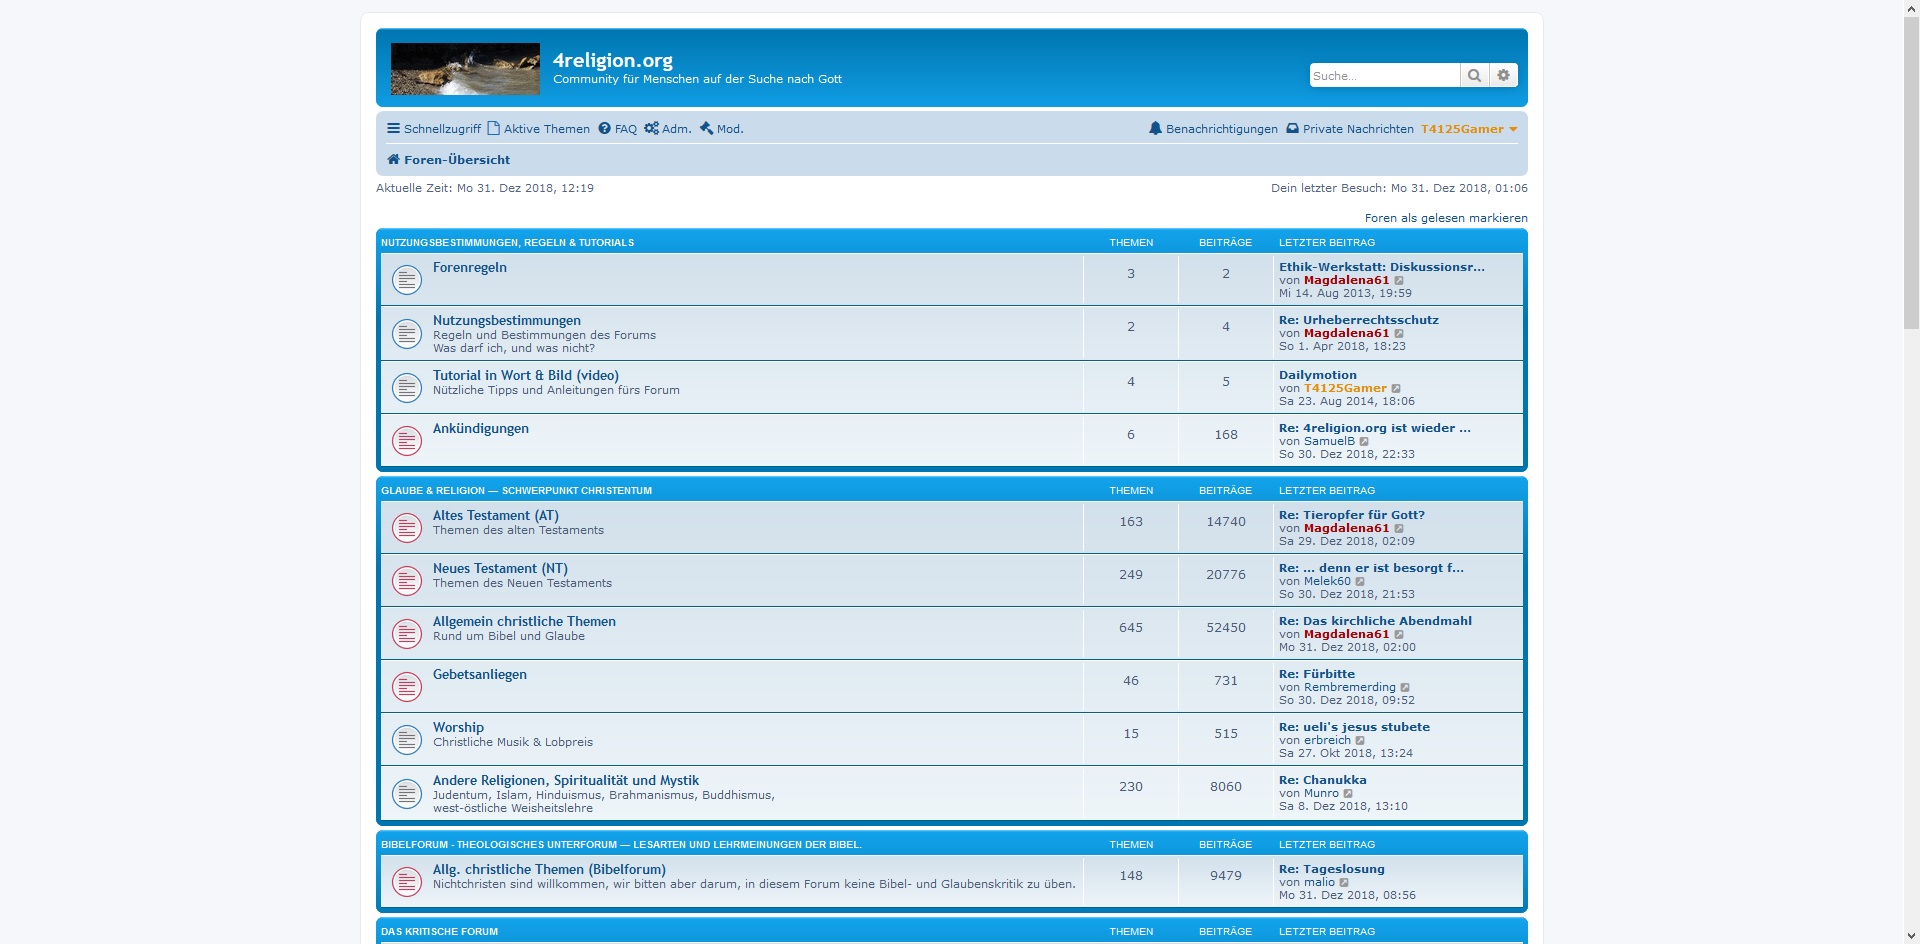The height and width of the screenshot is (944, 1920).
Task: Open Private Nachrichten inbox icon
Action: click(1292, 129)
